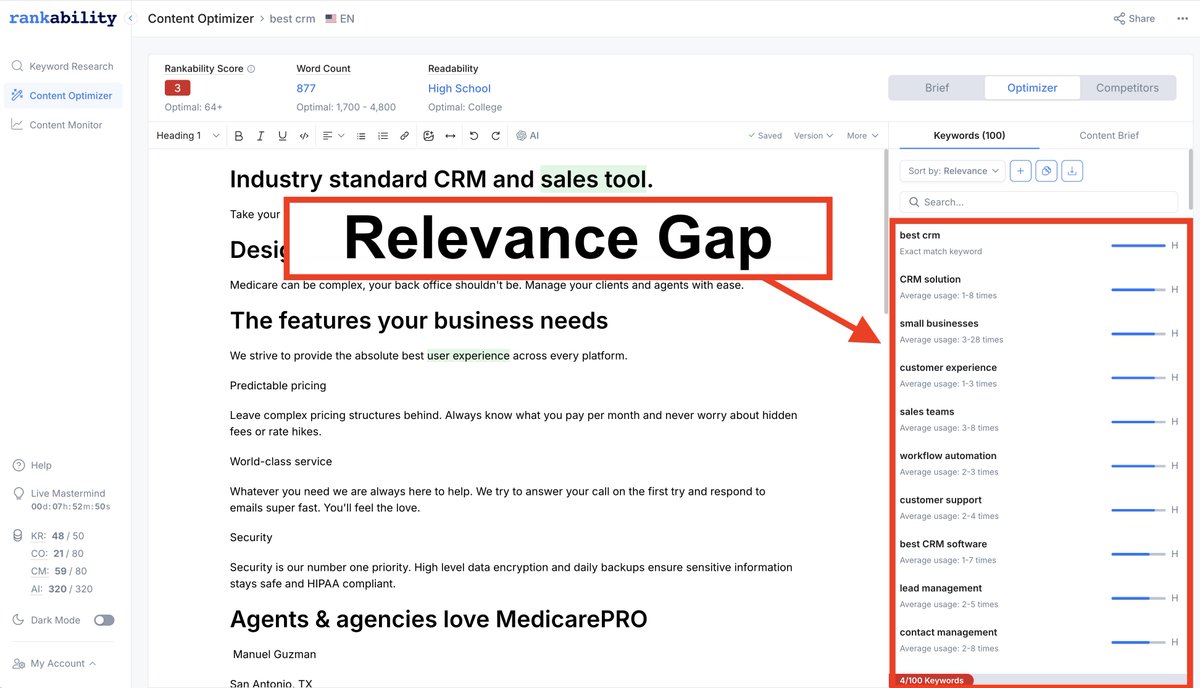Click the 'workflow automation' keyword row
The image size is (1200, 688).
[x=1039, y=463]
